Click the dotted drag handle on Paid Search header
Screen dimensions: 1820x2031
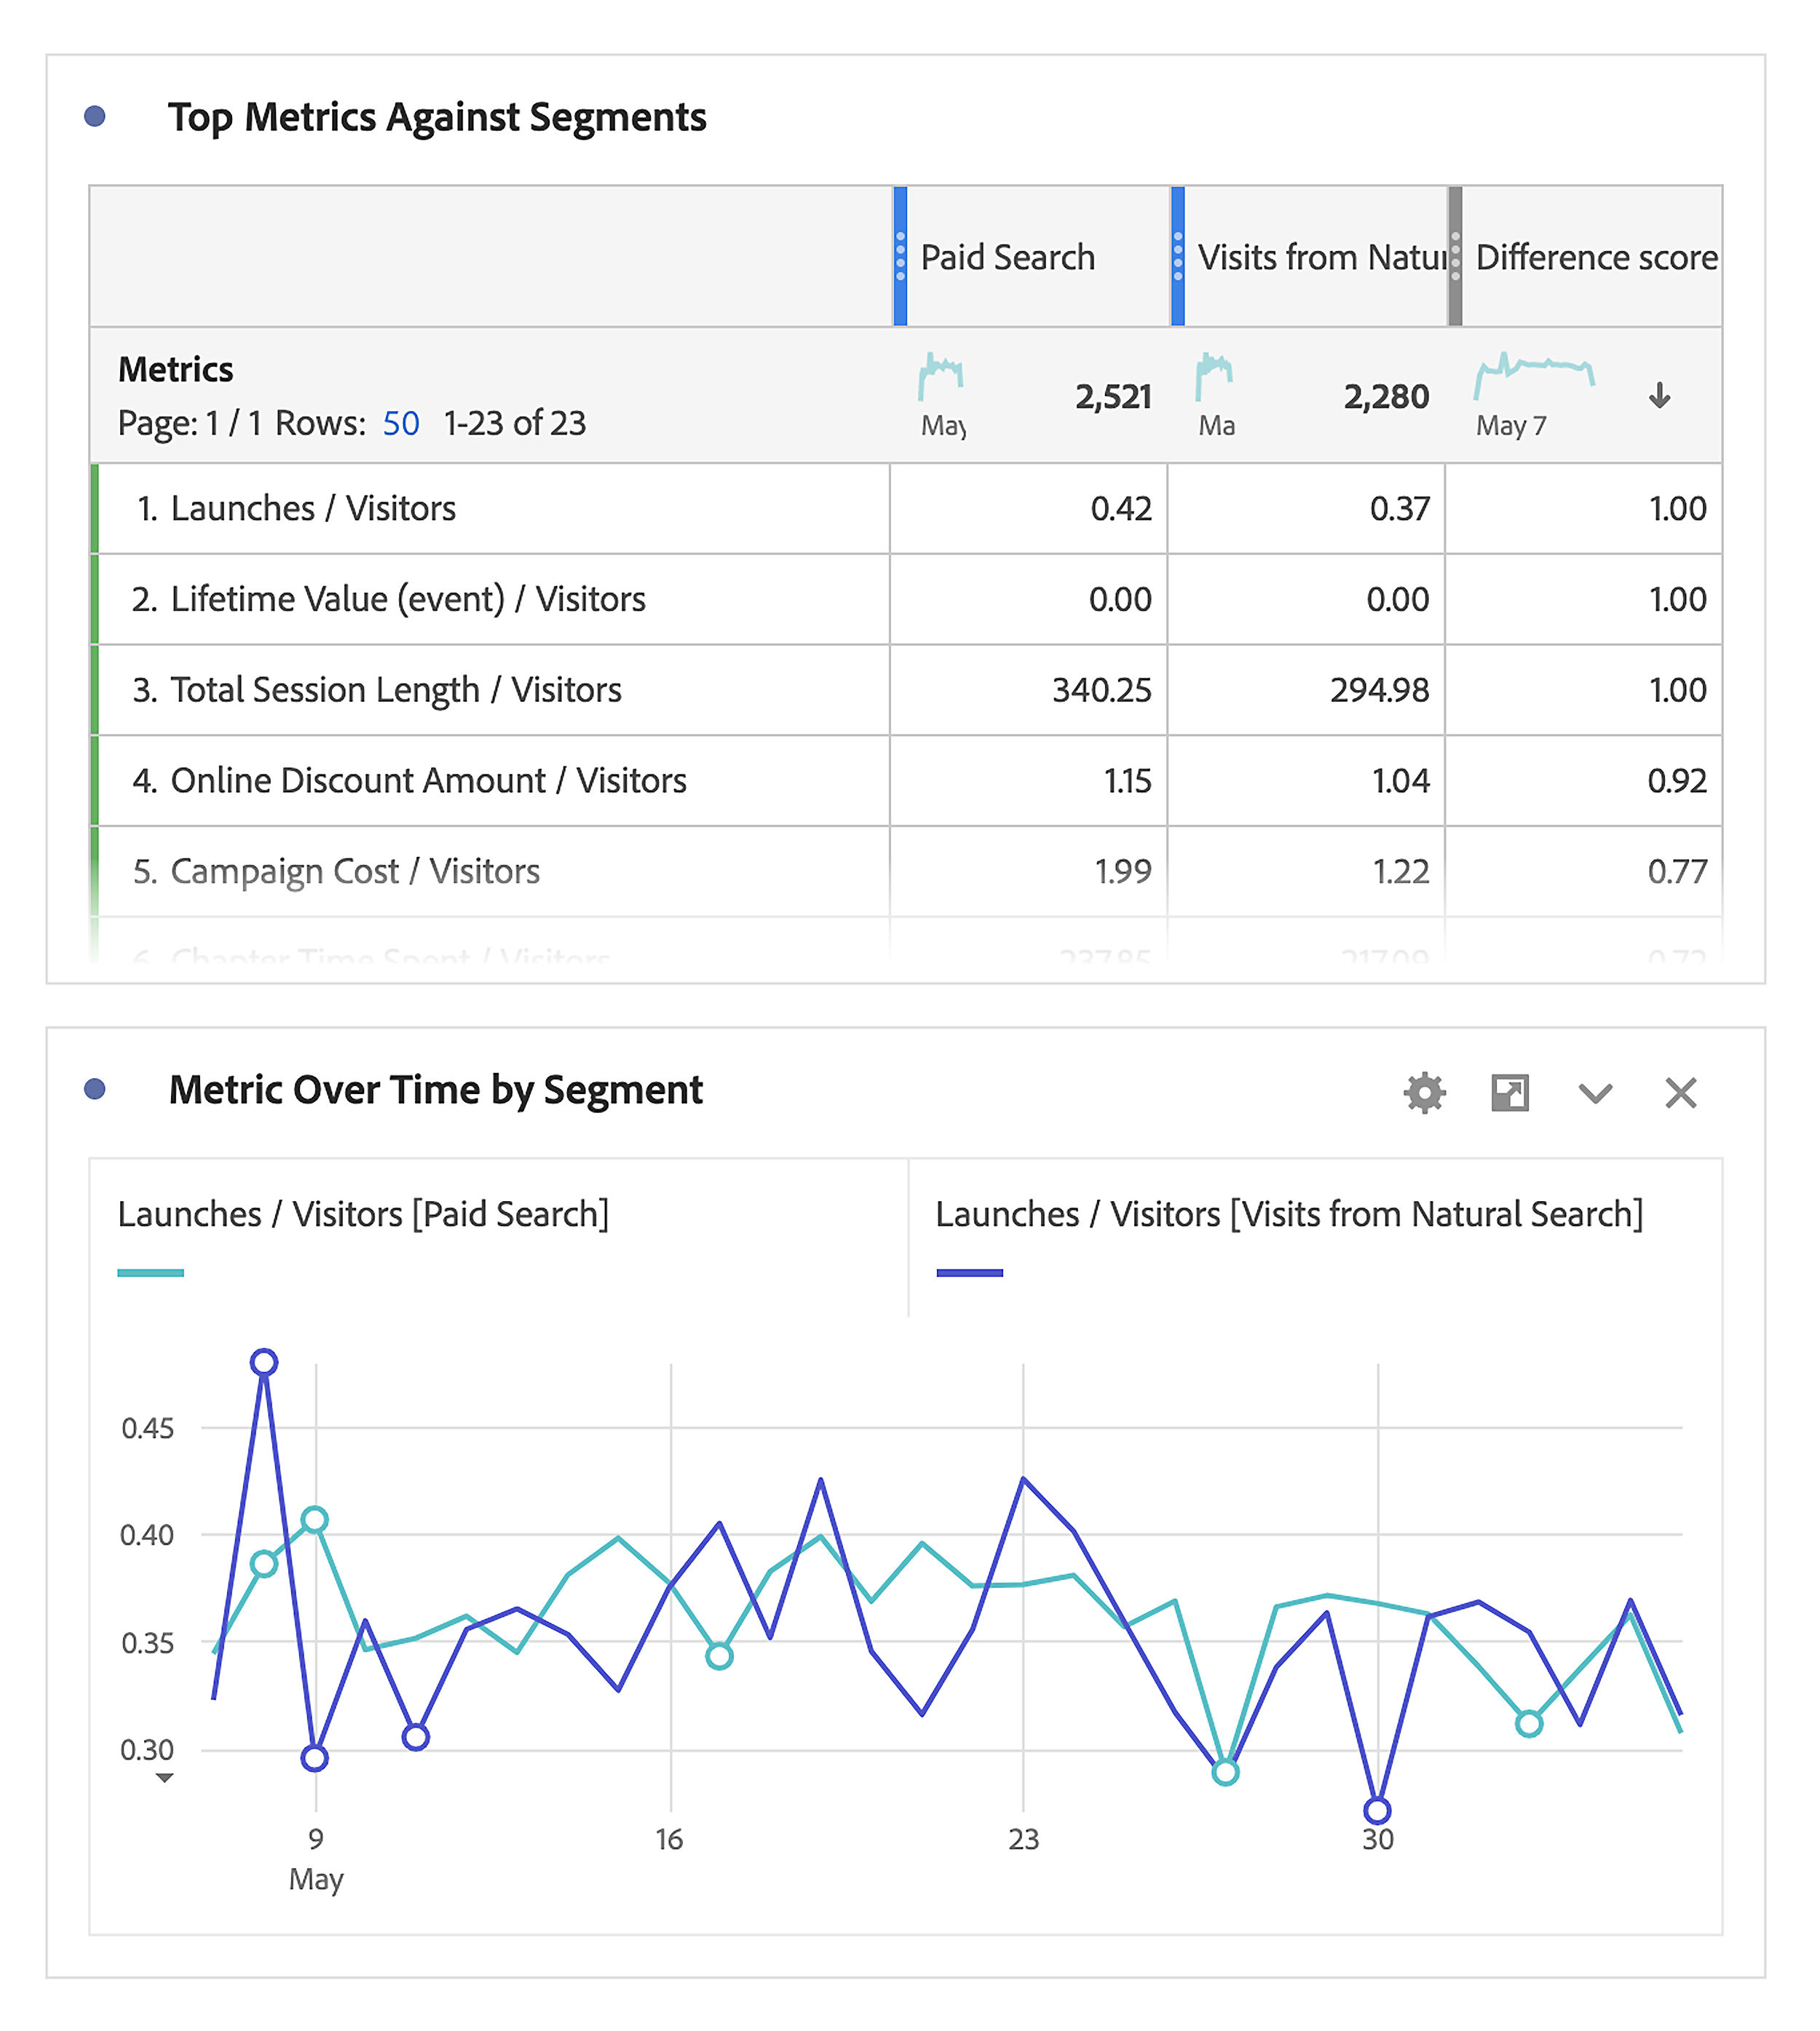902,256
